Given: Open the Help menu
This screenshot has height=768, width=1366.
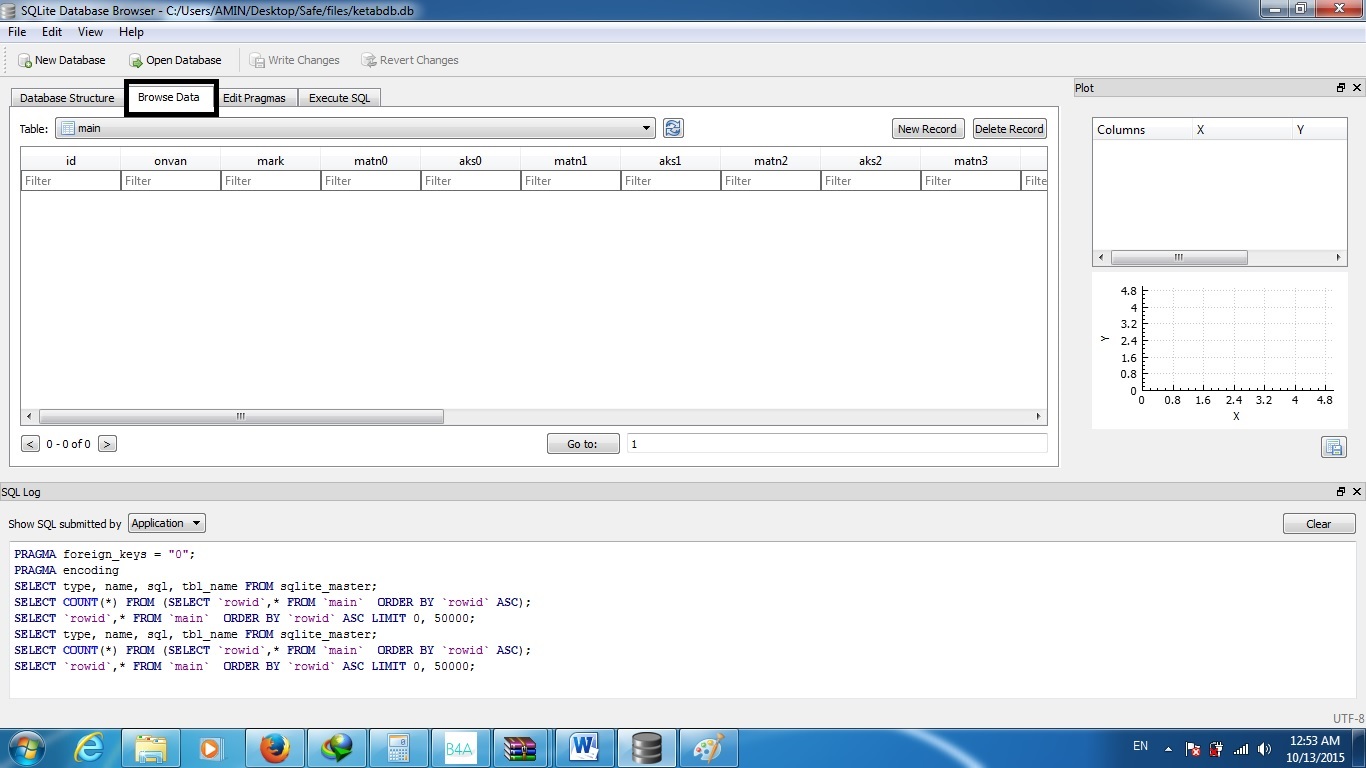Looking at the screenshot, I should tap(131, 32).
